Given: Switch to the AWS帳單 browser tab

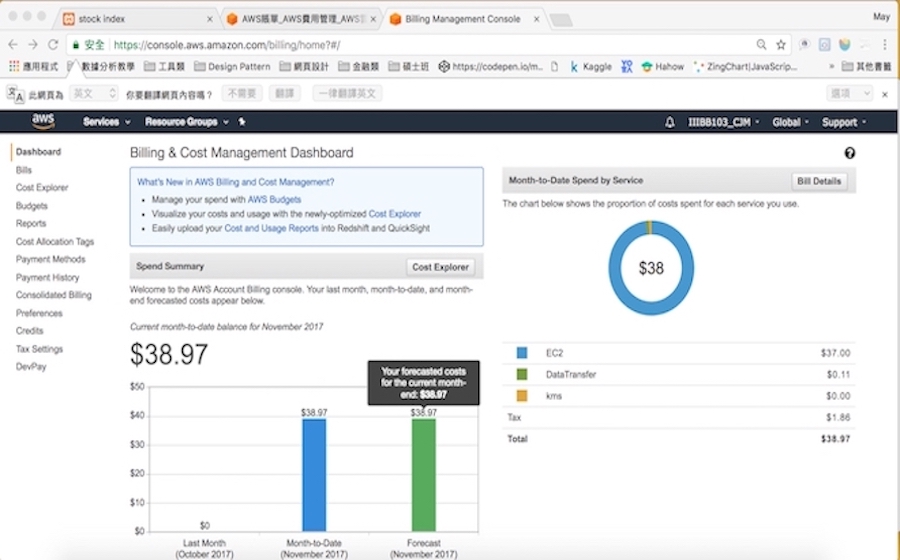Looking at the screenshot, I should point(301,19).
